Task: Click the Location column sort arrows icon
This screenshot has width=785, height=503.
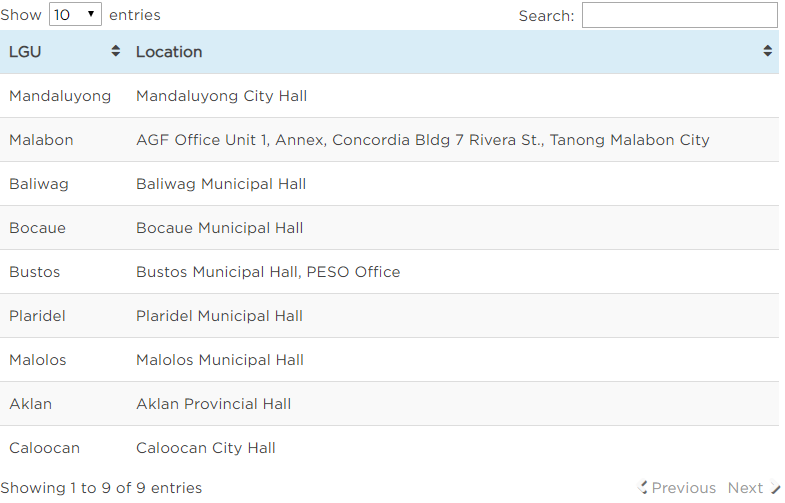Action: [767, 52]
